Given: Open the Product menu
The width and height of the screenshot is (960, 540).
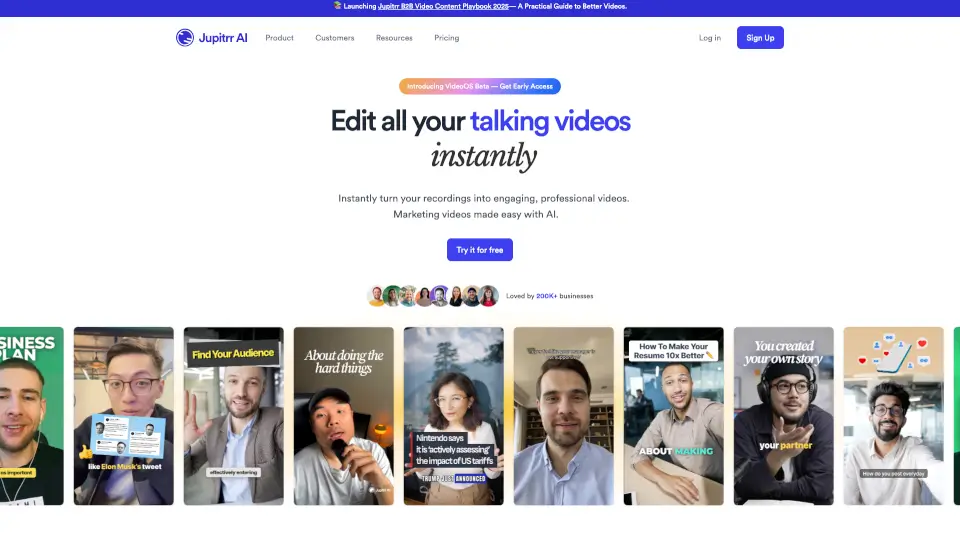Looking at the screenshot, I should pyautogui.click(x=279, y=38).
